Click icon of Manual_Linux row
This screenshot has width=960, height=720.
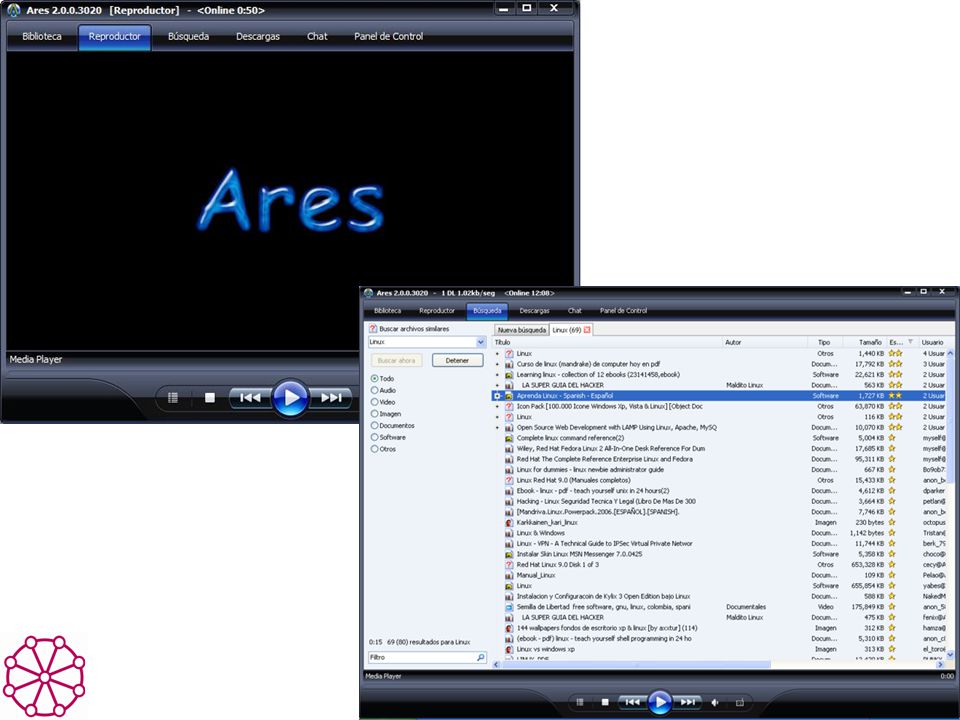click(509, 576)
